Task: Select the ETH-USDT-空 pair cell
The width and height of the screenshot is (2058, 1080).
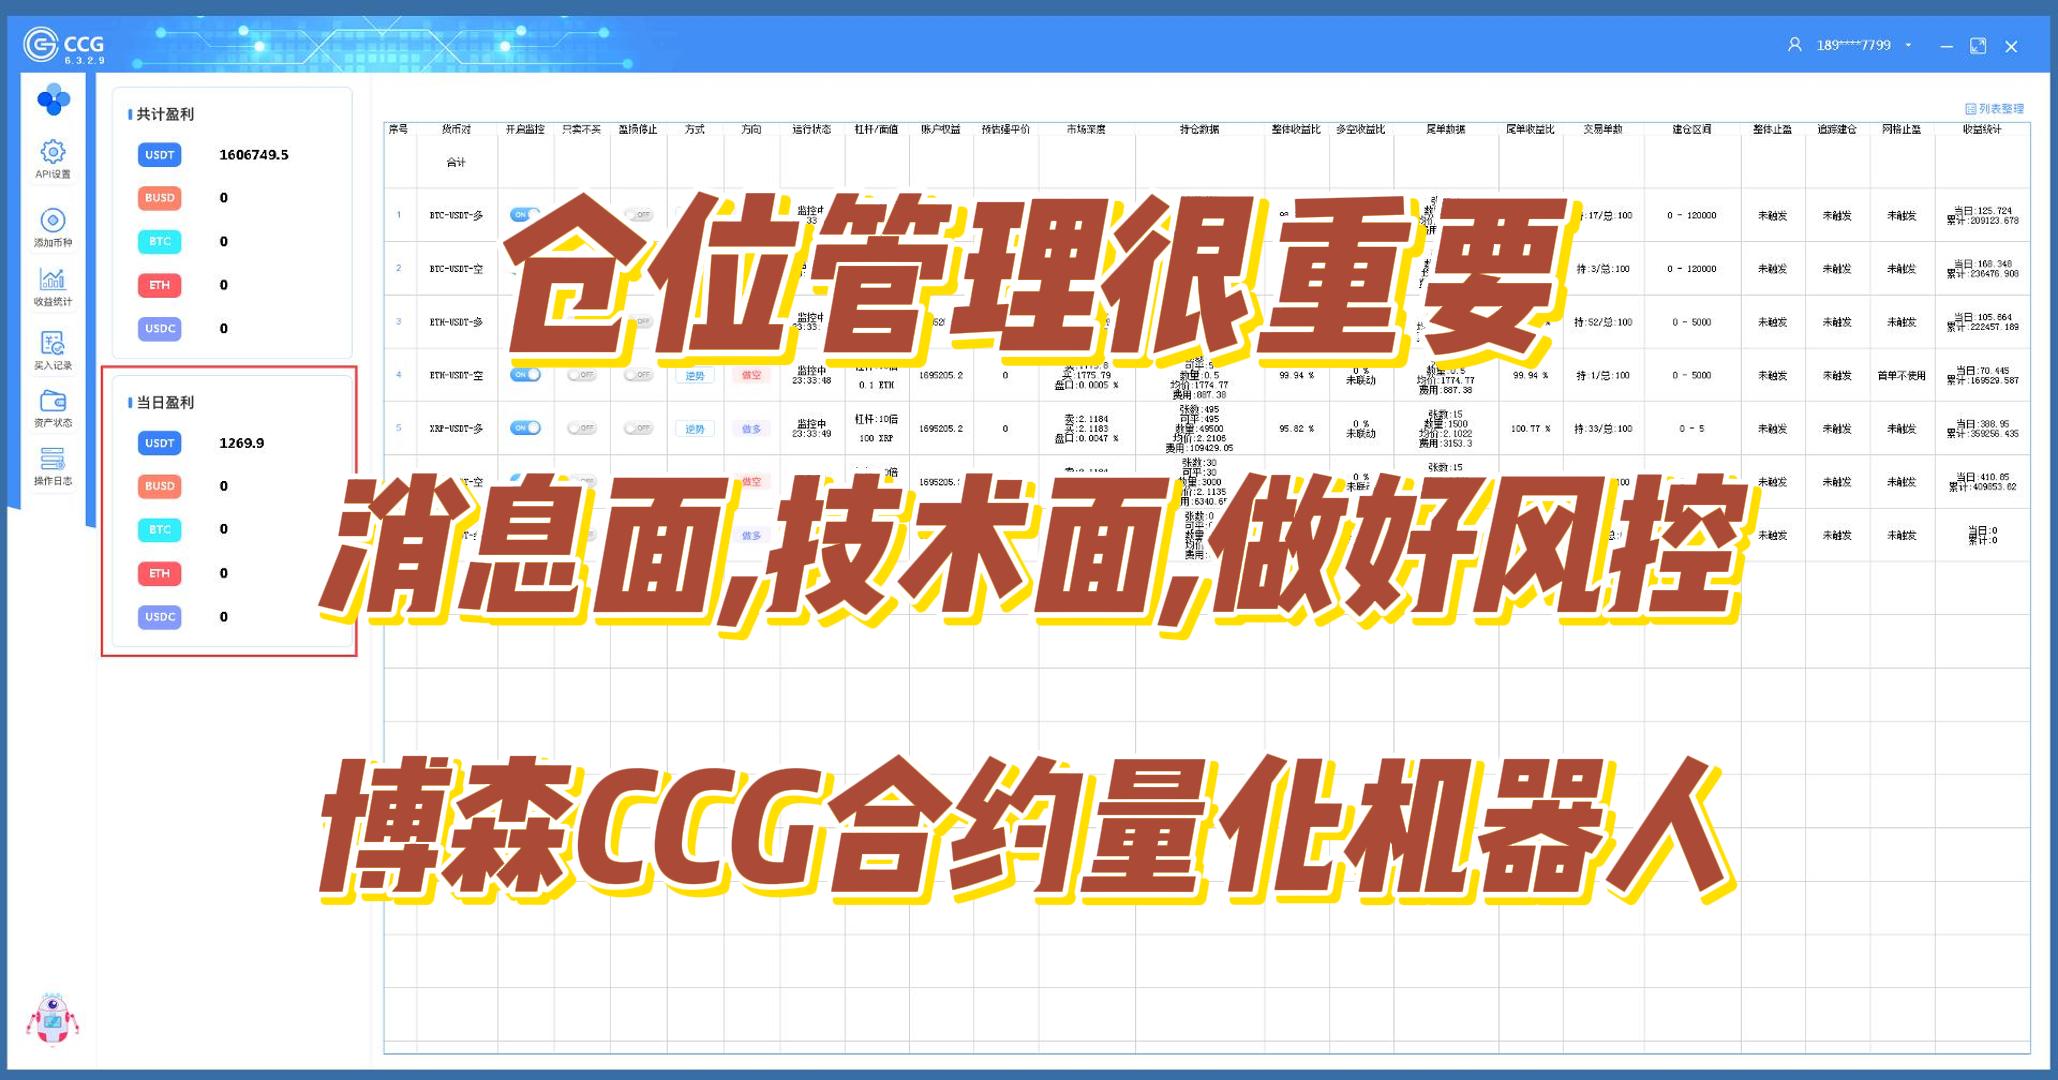Action: tap(456, 375)
